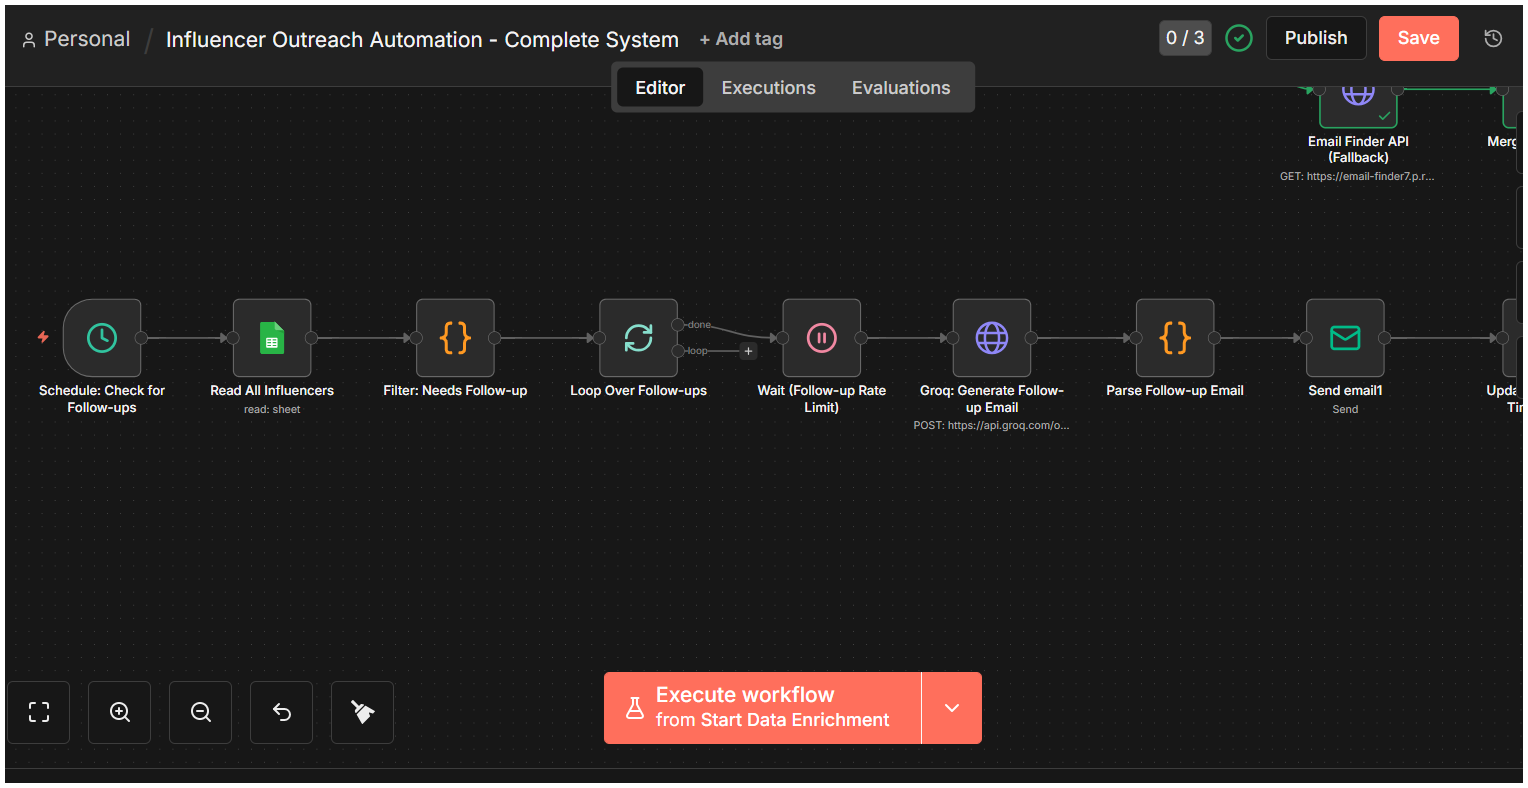Click the zoom to fit button
Viewport: 1528px width, 788px height.
pyautogui.click(x=39, y=712)
